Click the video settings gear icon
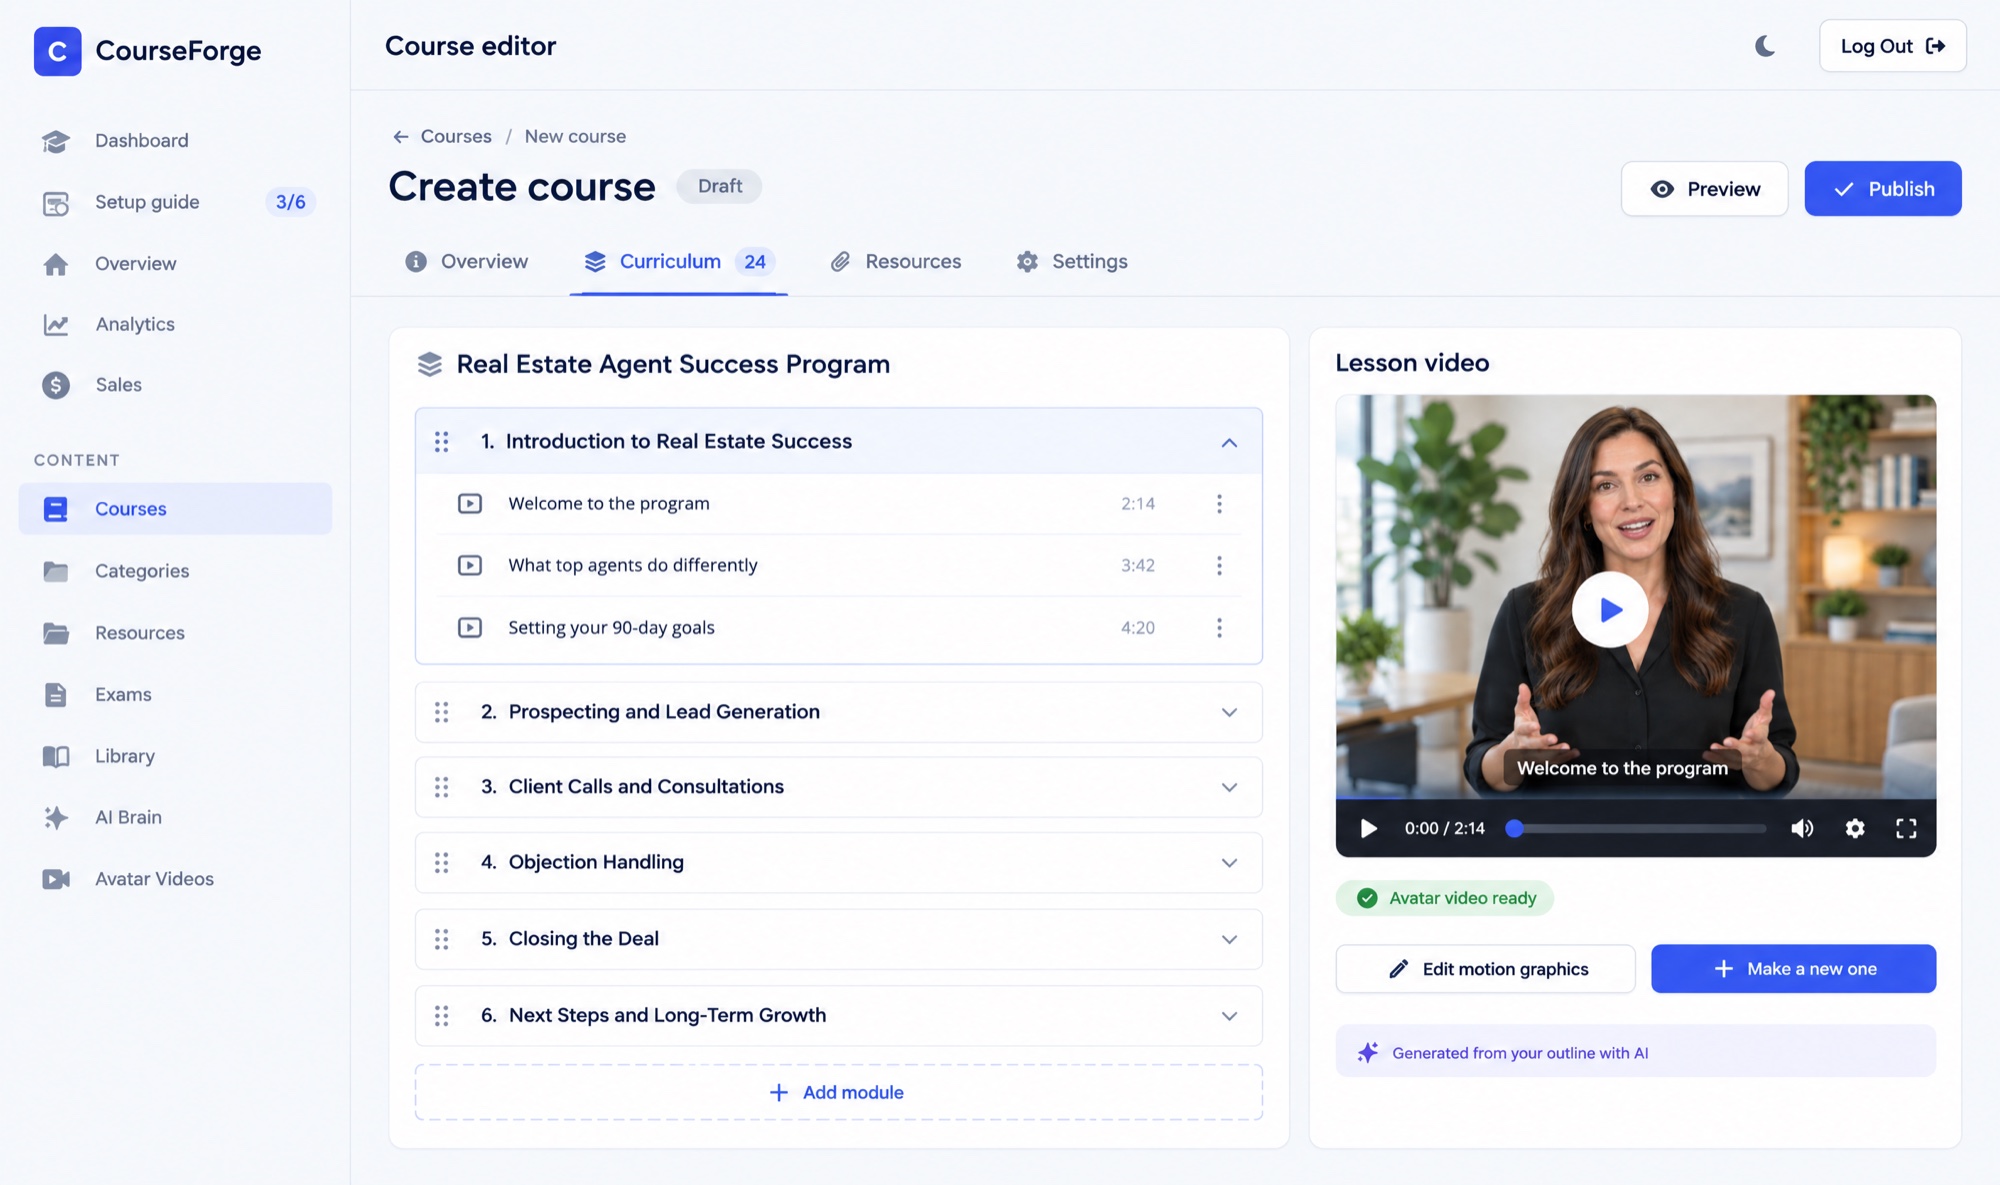Image resolution: width=2000 pixels, height=1185 pixels. click(x=1855, y=828)
